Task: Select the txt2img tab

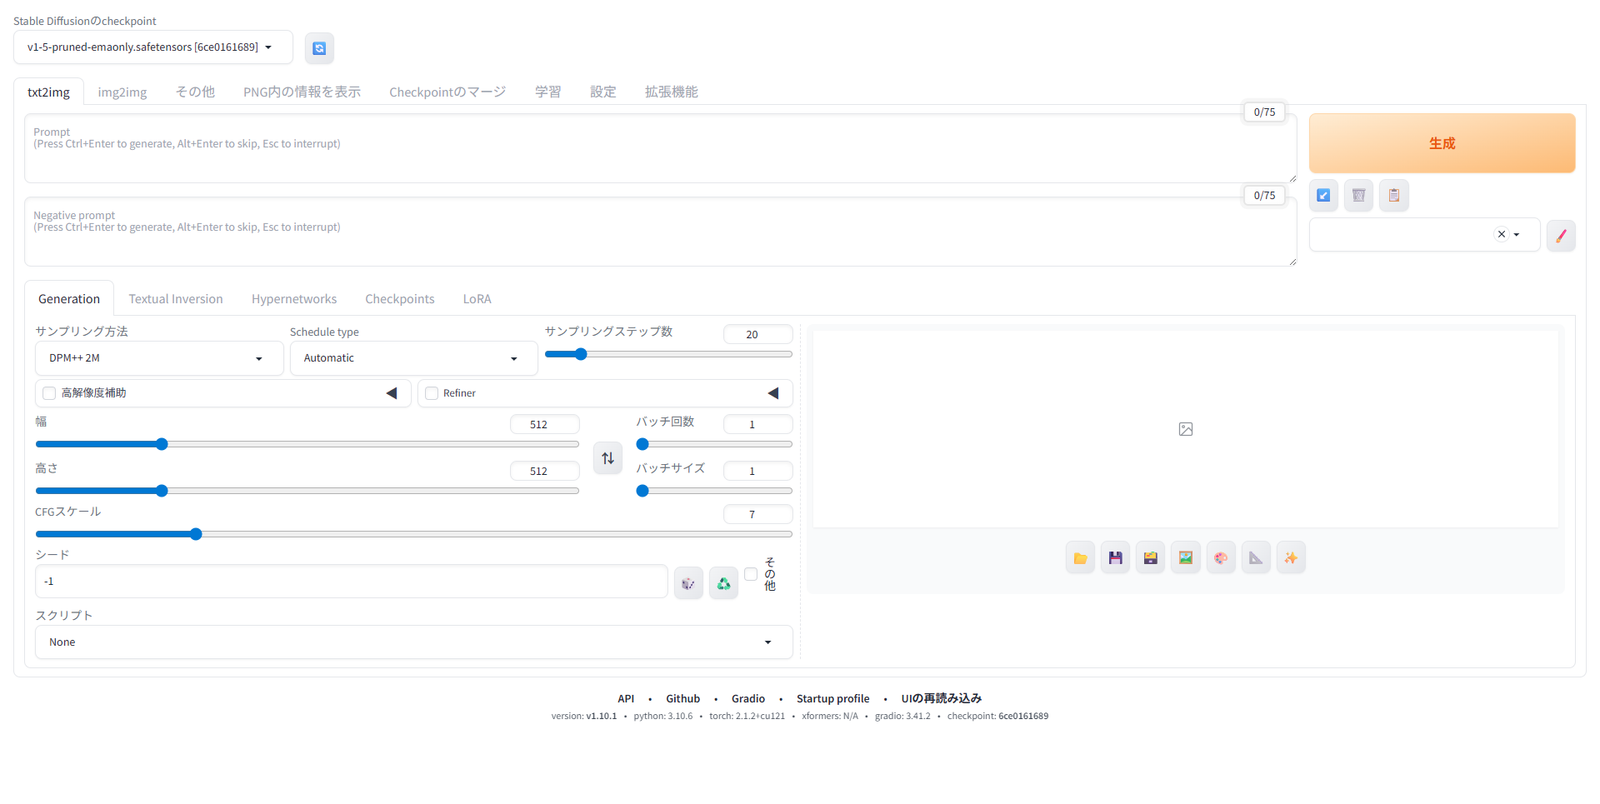Action: tap(49, 92)
